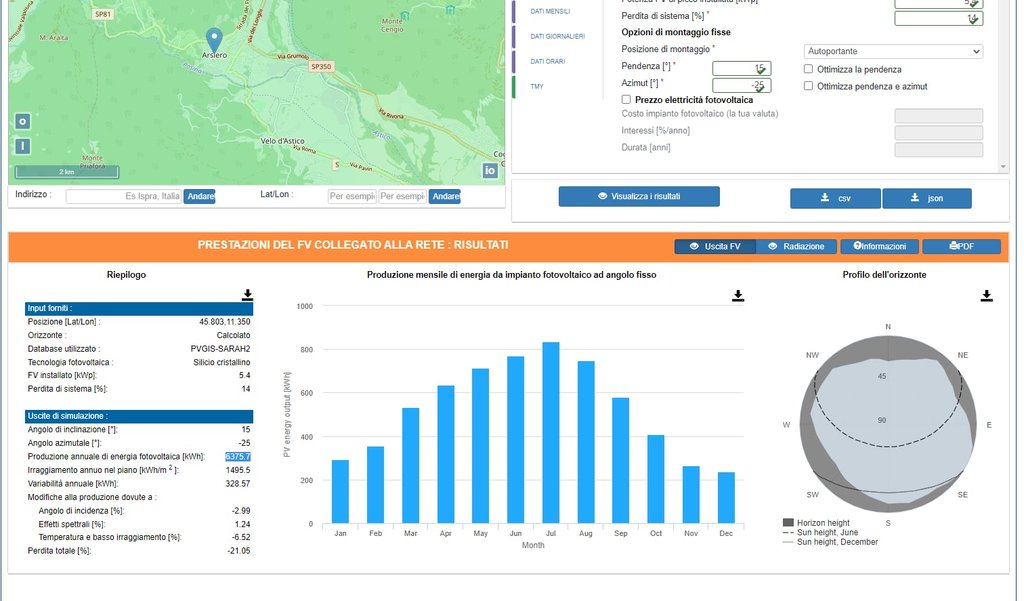Click the blue location marker on Arsiero
This screenshot has height=601, width=1024.
tap(213, 39)
